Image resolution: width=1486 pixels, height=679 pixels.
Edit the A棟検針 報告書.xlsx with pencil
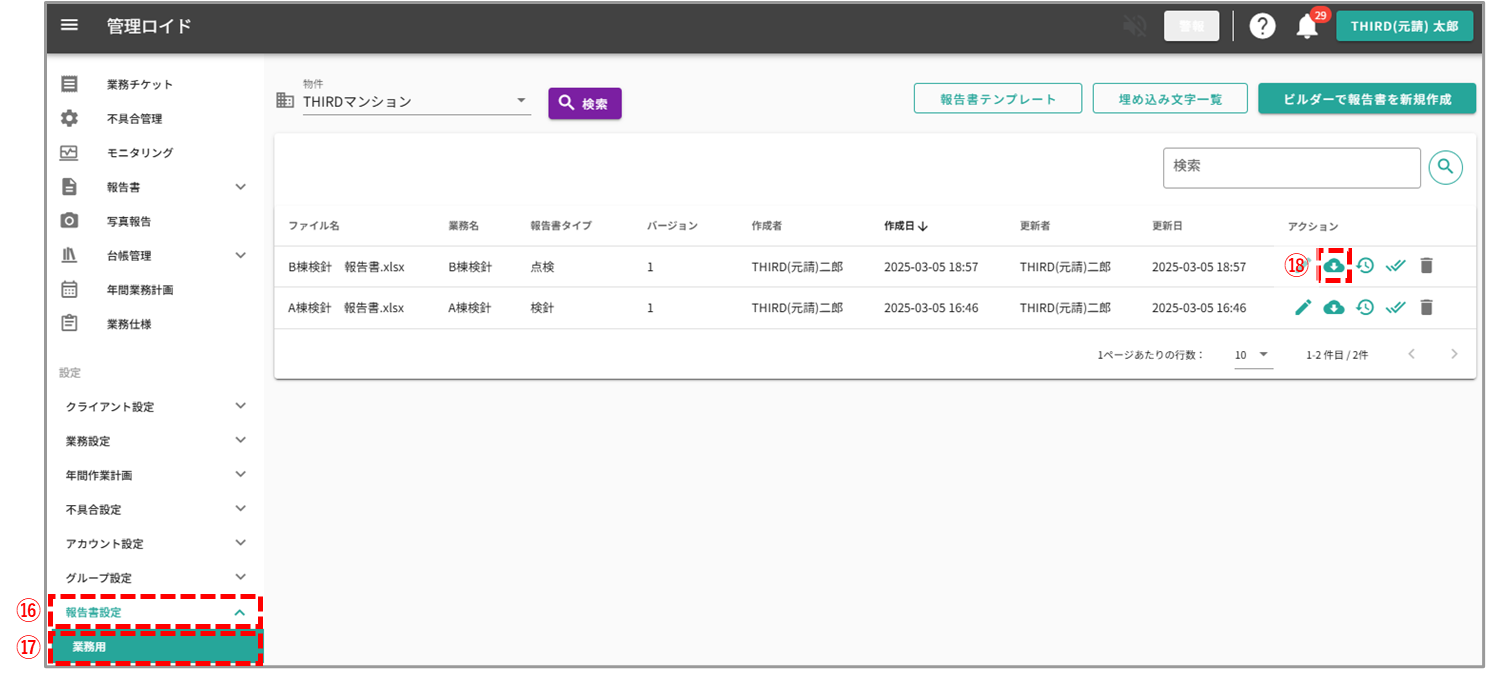1303,308
